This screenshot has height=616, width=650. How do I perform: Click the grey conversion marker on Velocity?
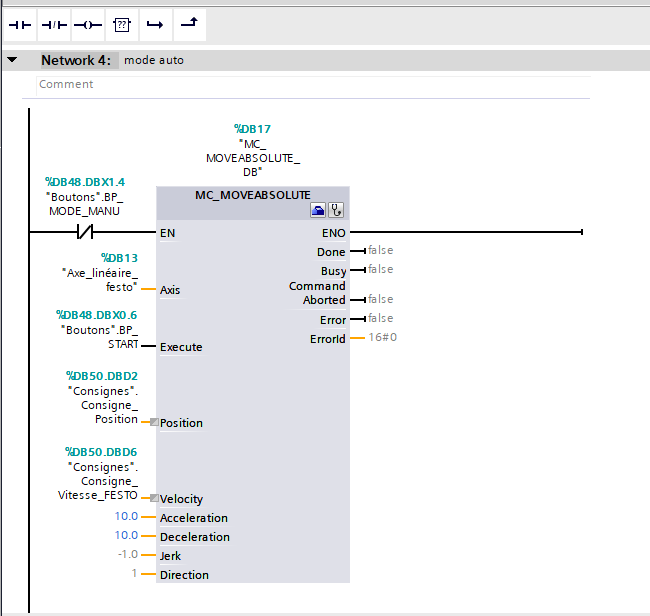[154, 498]
